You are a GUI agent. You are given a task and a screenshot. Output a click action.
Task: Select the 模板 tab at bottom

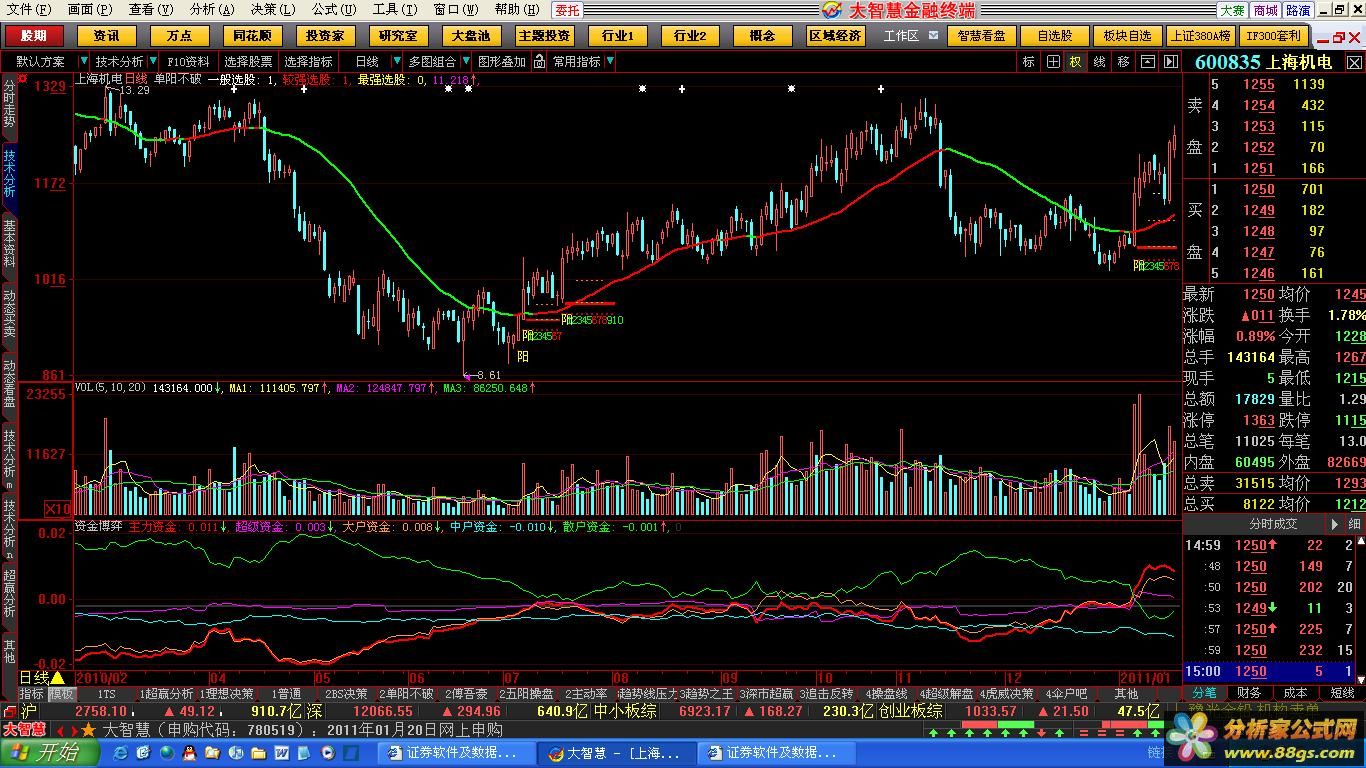pyautogui.click(x=62, y=693)
